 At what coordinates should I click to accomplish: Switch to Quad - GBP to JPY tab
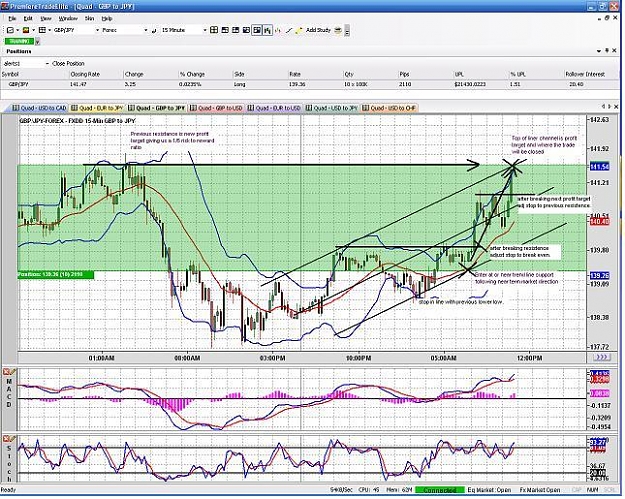pos(156,108)
